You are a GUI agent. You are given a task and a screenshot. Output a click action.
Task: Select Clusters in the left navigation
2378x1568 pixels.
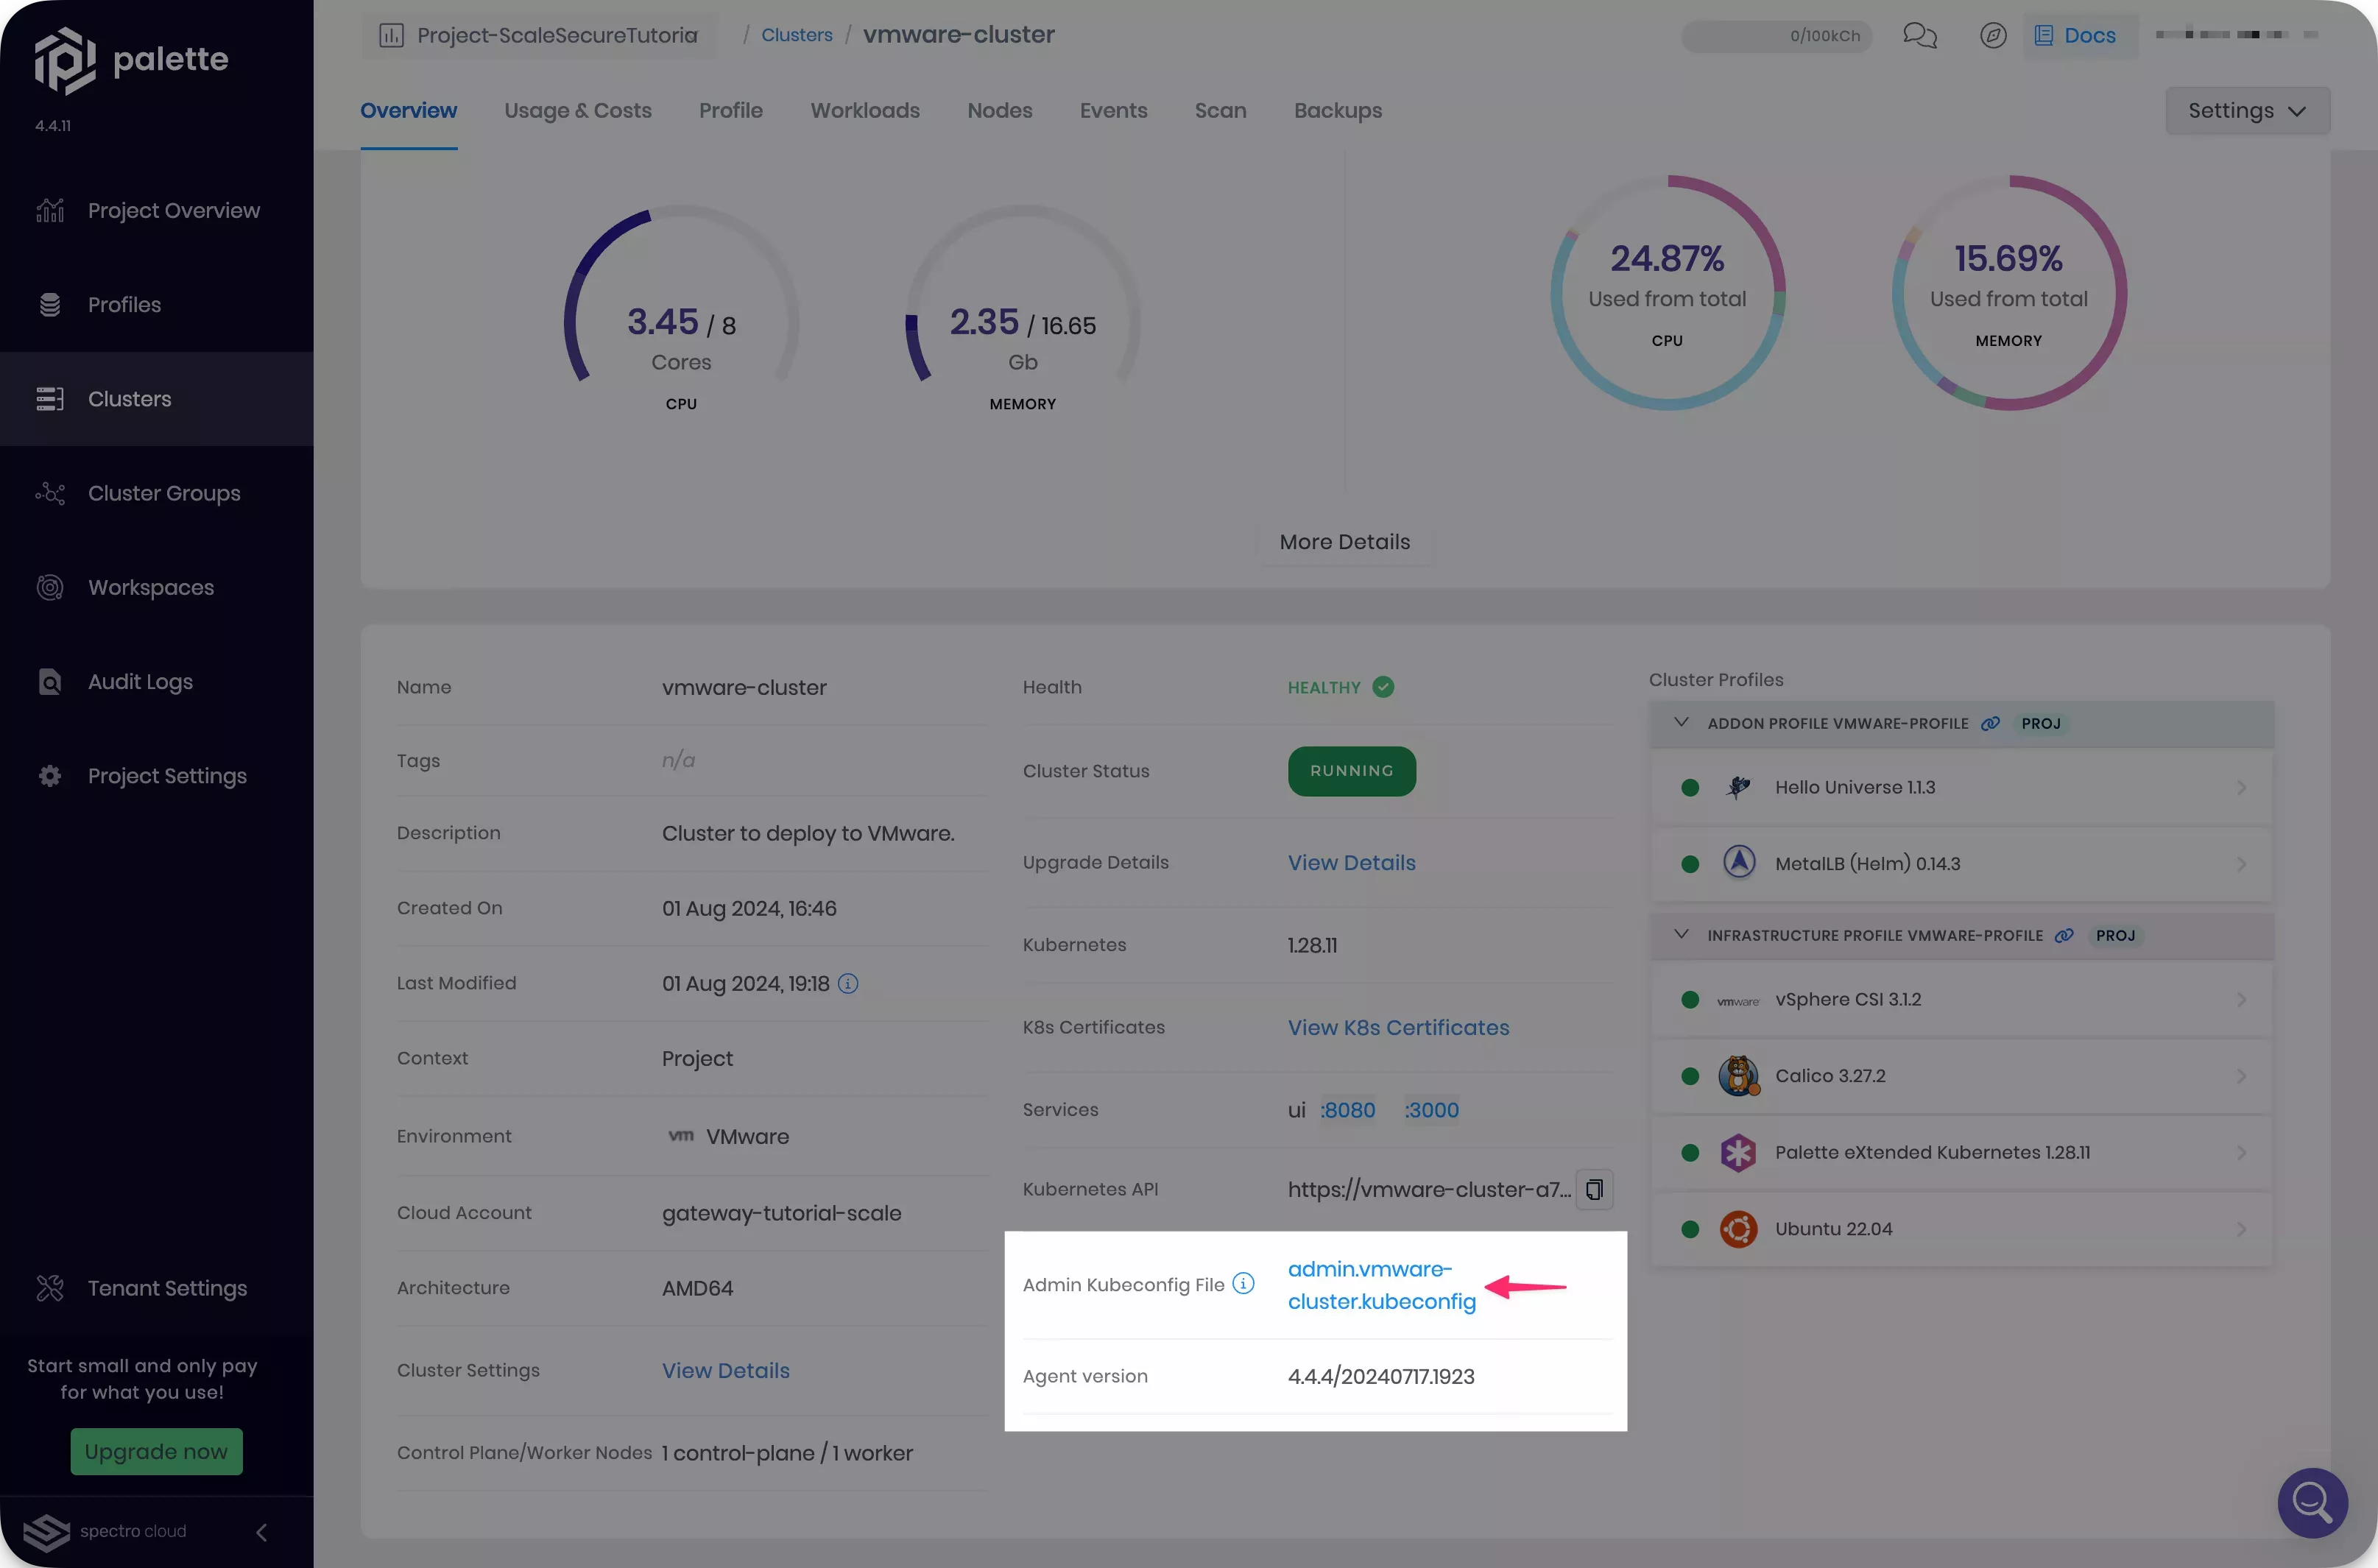click(x=156, y=399)
